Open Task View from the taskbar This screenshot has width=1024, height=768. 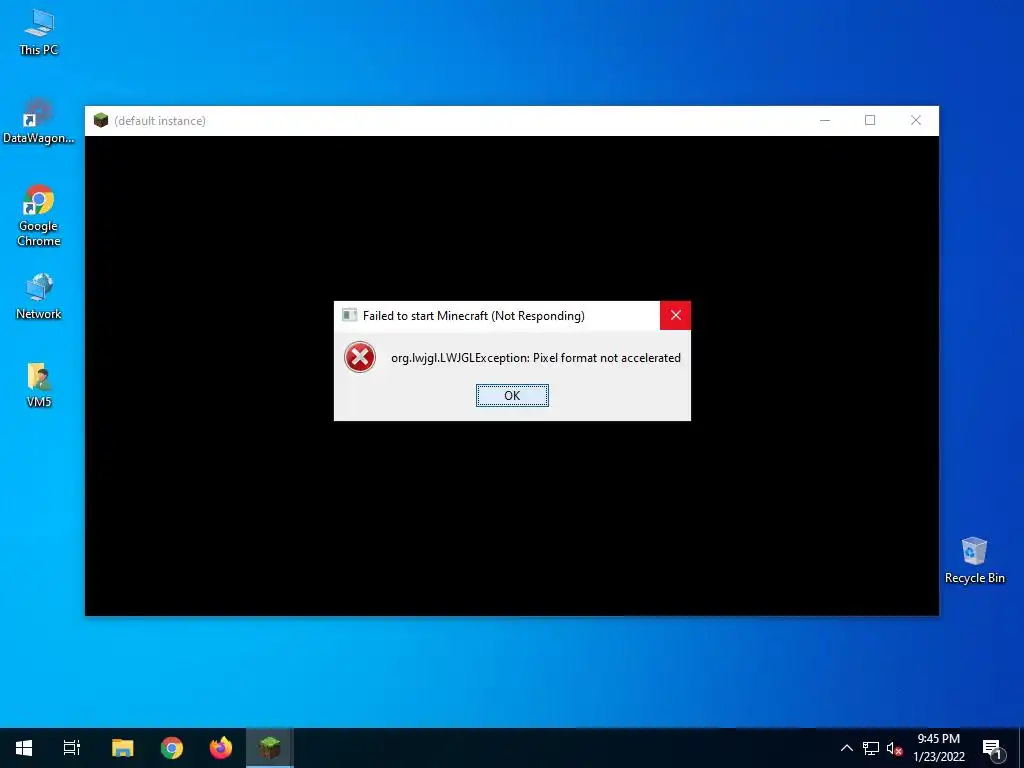[x=72, y=748]
